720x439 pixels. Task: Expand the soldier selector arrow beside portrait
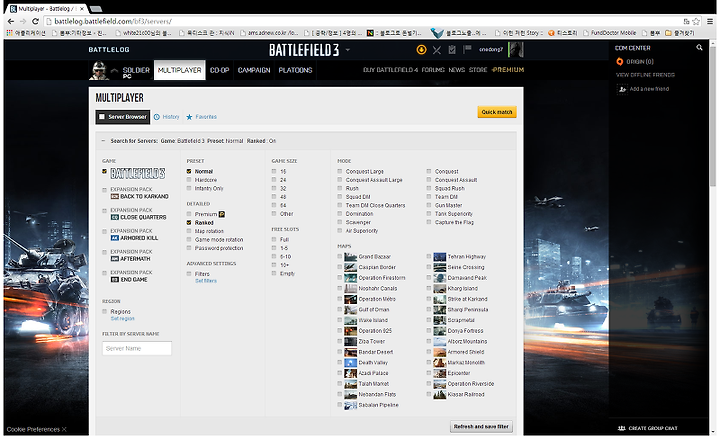114,70
